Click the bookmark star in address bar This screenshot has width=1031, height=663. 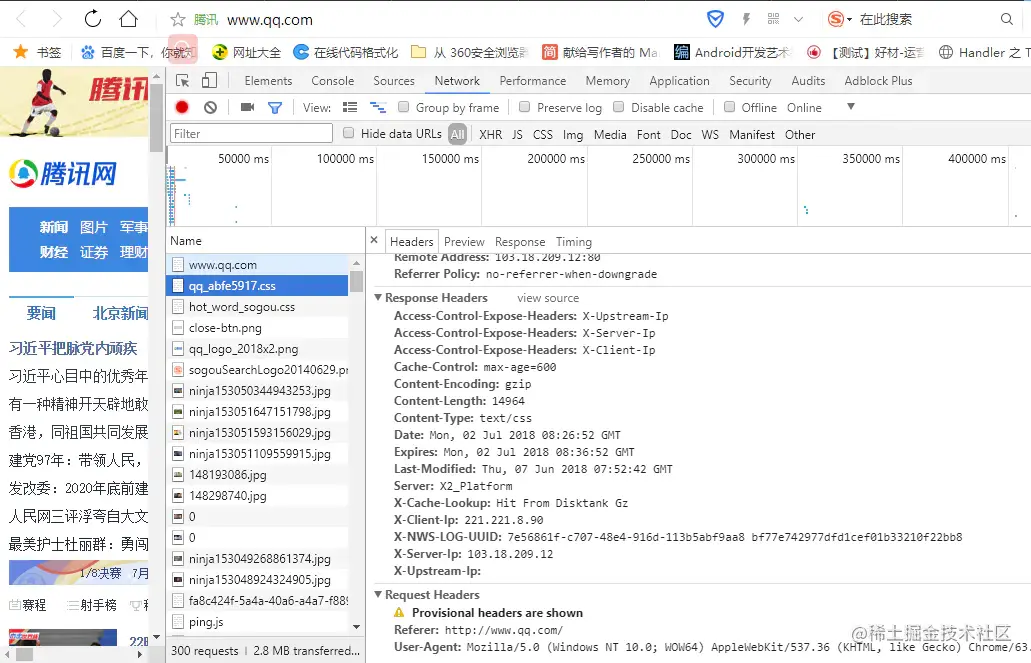point(178,20)
